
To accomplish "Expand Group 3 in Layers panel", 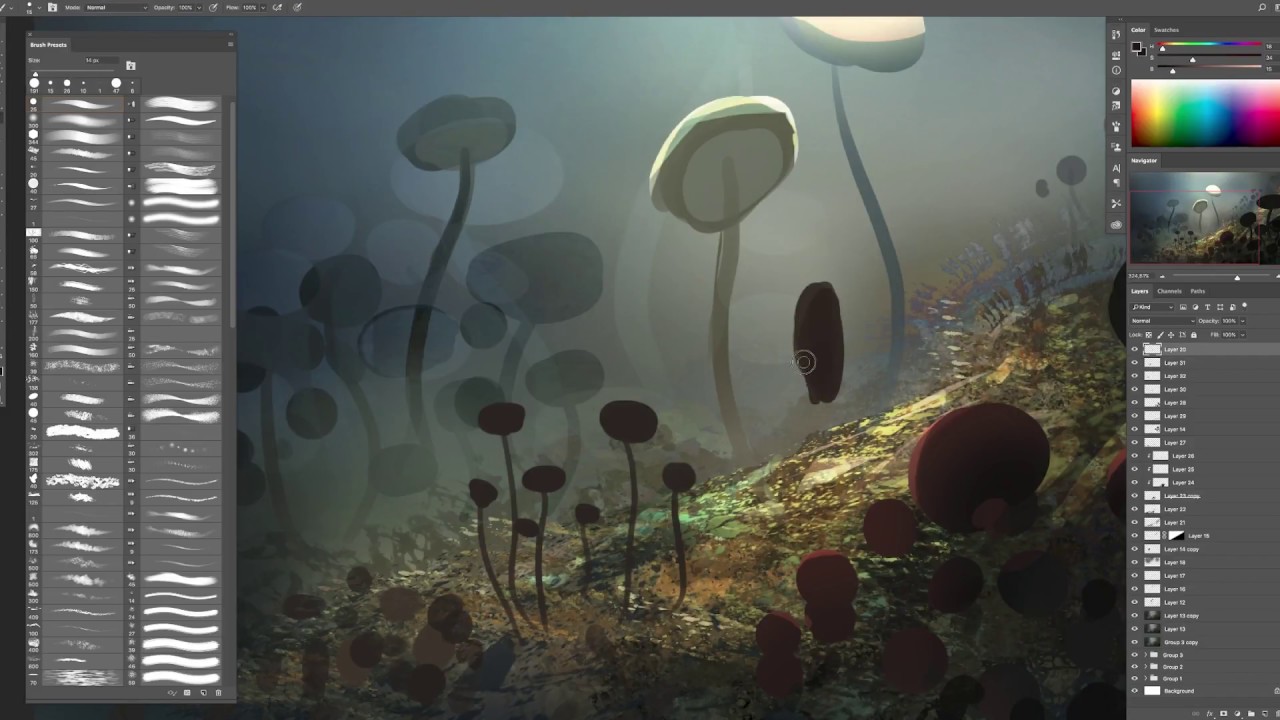I will [x=1145, y=655].
